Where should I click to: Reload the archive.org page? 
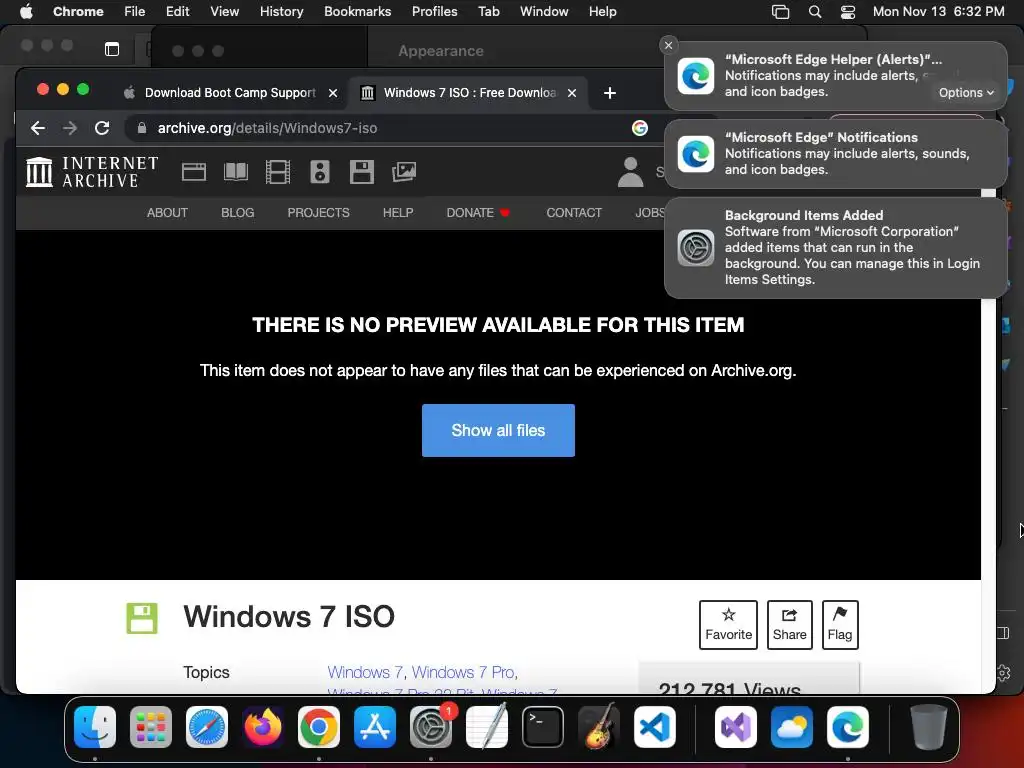102,128
